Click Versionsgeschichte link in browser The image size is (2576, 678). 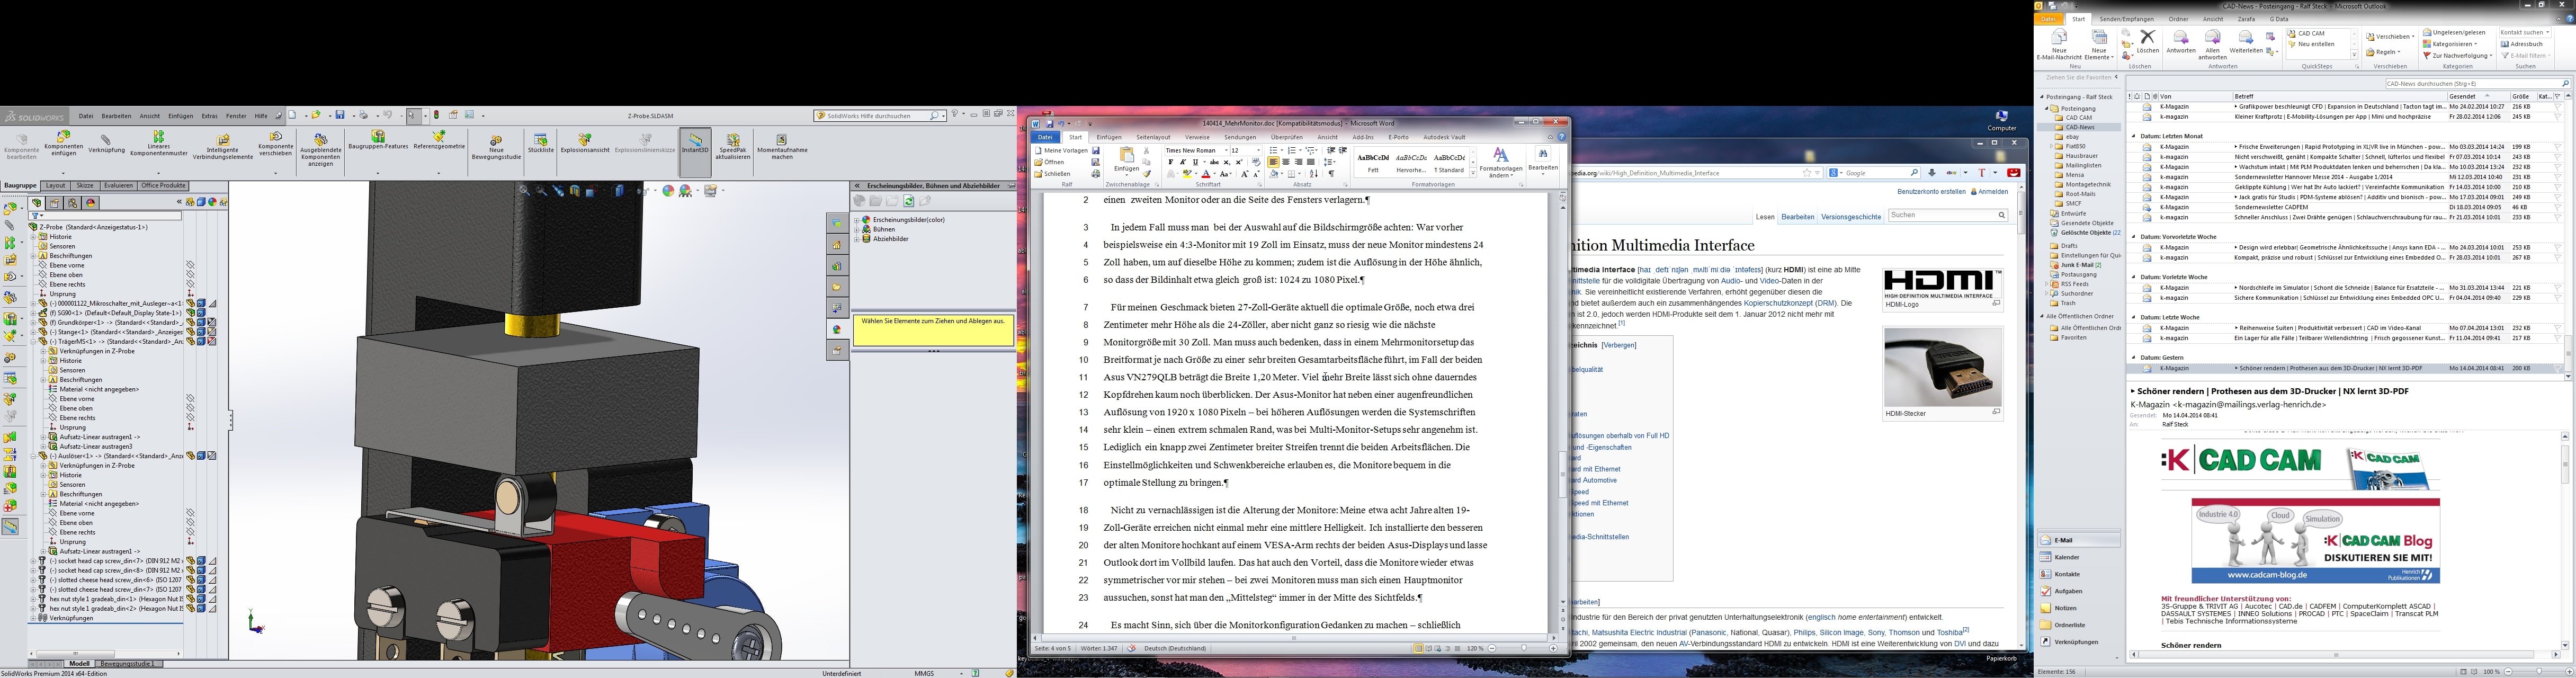pos(1851,217)
